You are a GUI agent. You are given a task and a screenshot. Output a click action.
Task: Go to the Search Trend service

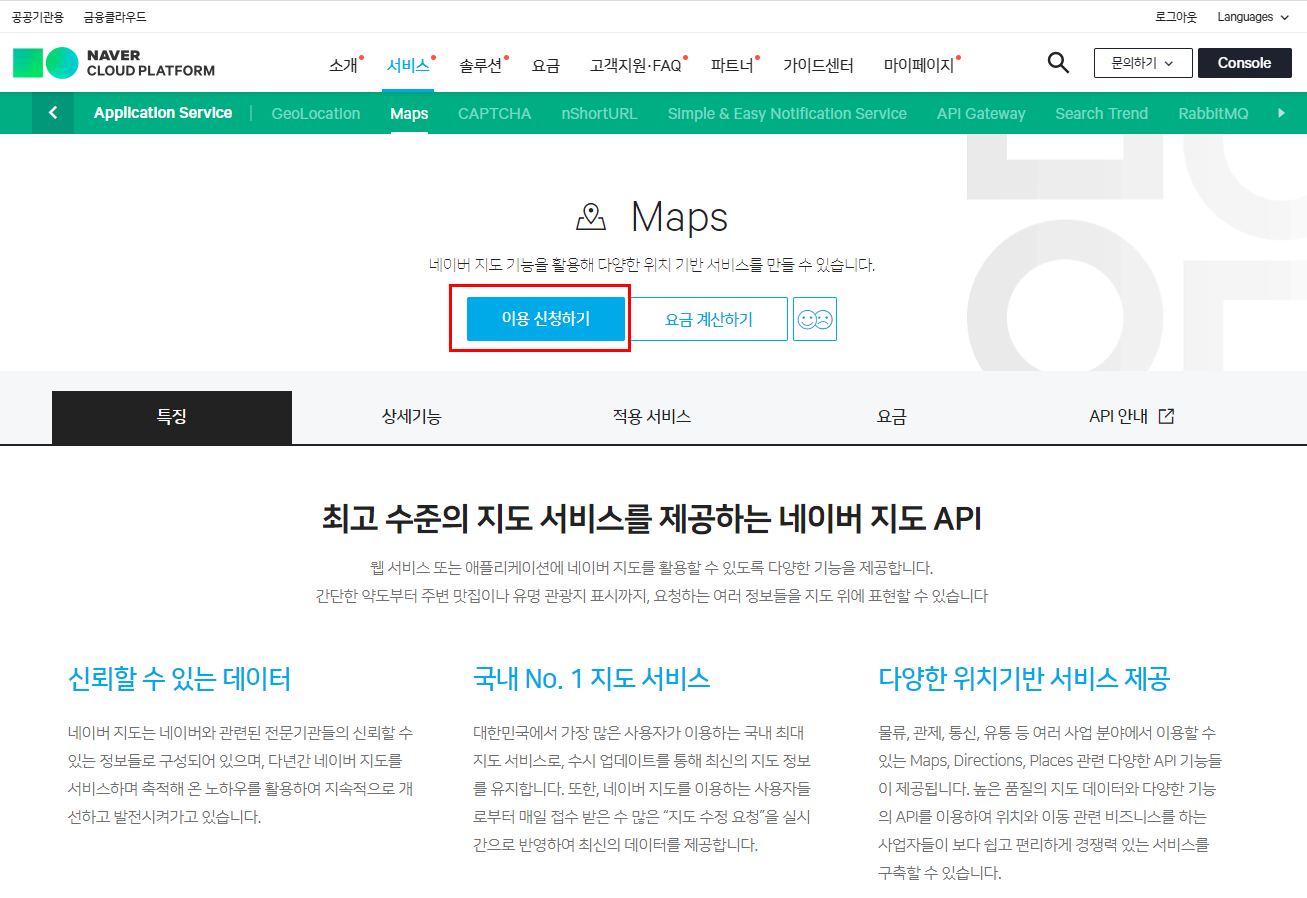point(1102,113)
